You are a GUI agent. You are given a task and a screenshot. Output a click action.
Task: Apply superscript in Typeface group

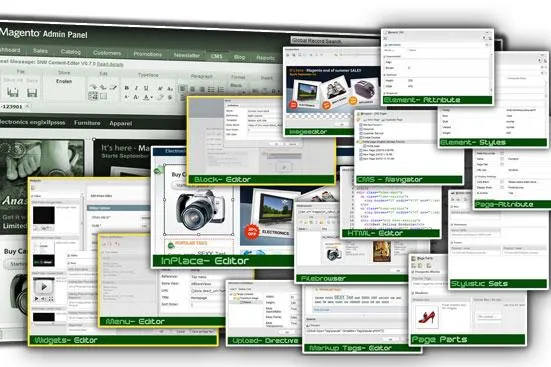click(x=160, y=89)
